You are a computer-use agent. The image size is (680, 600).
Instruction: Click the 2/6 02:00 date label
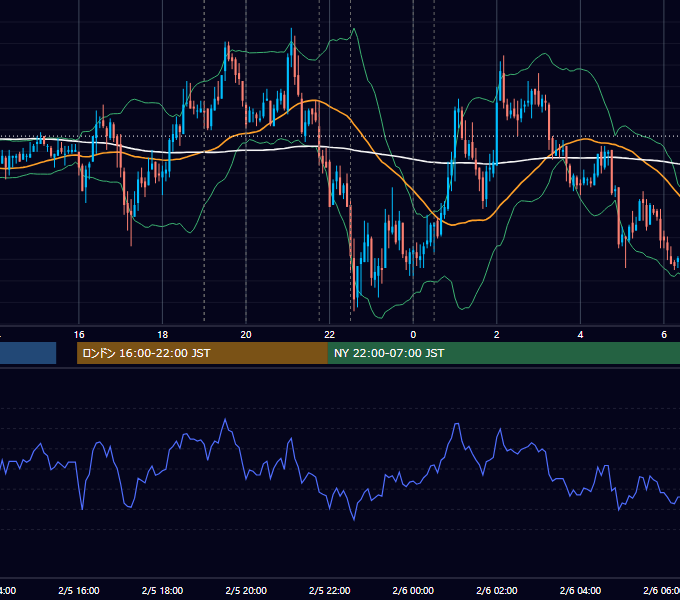pos(497,590)
